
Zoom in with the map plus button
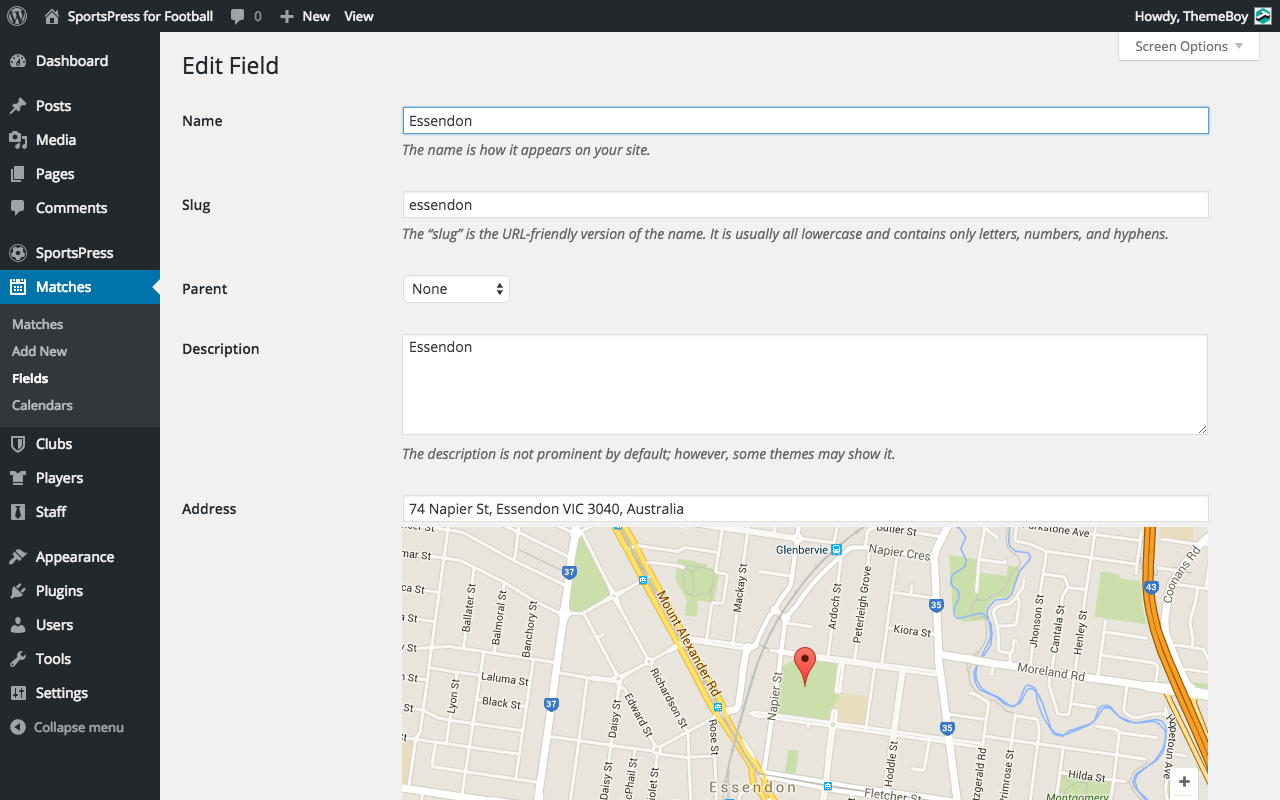pos(1184,782)
